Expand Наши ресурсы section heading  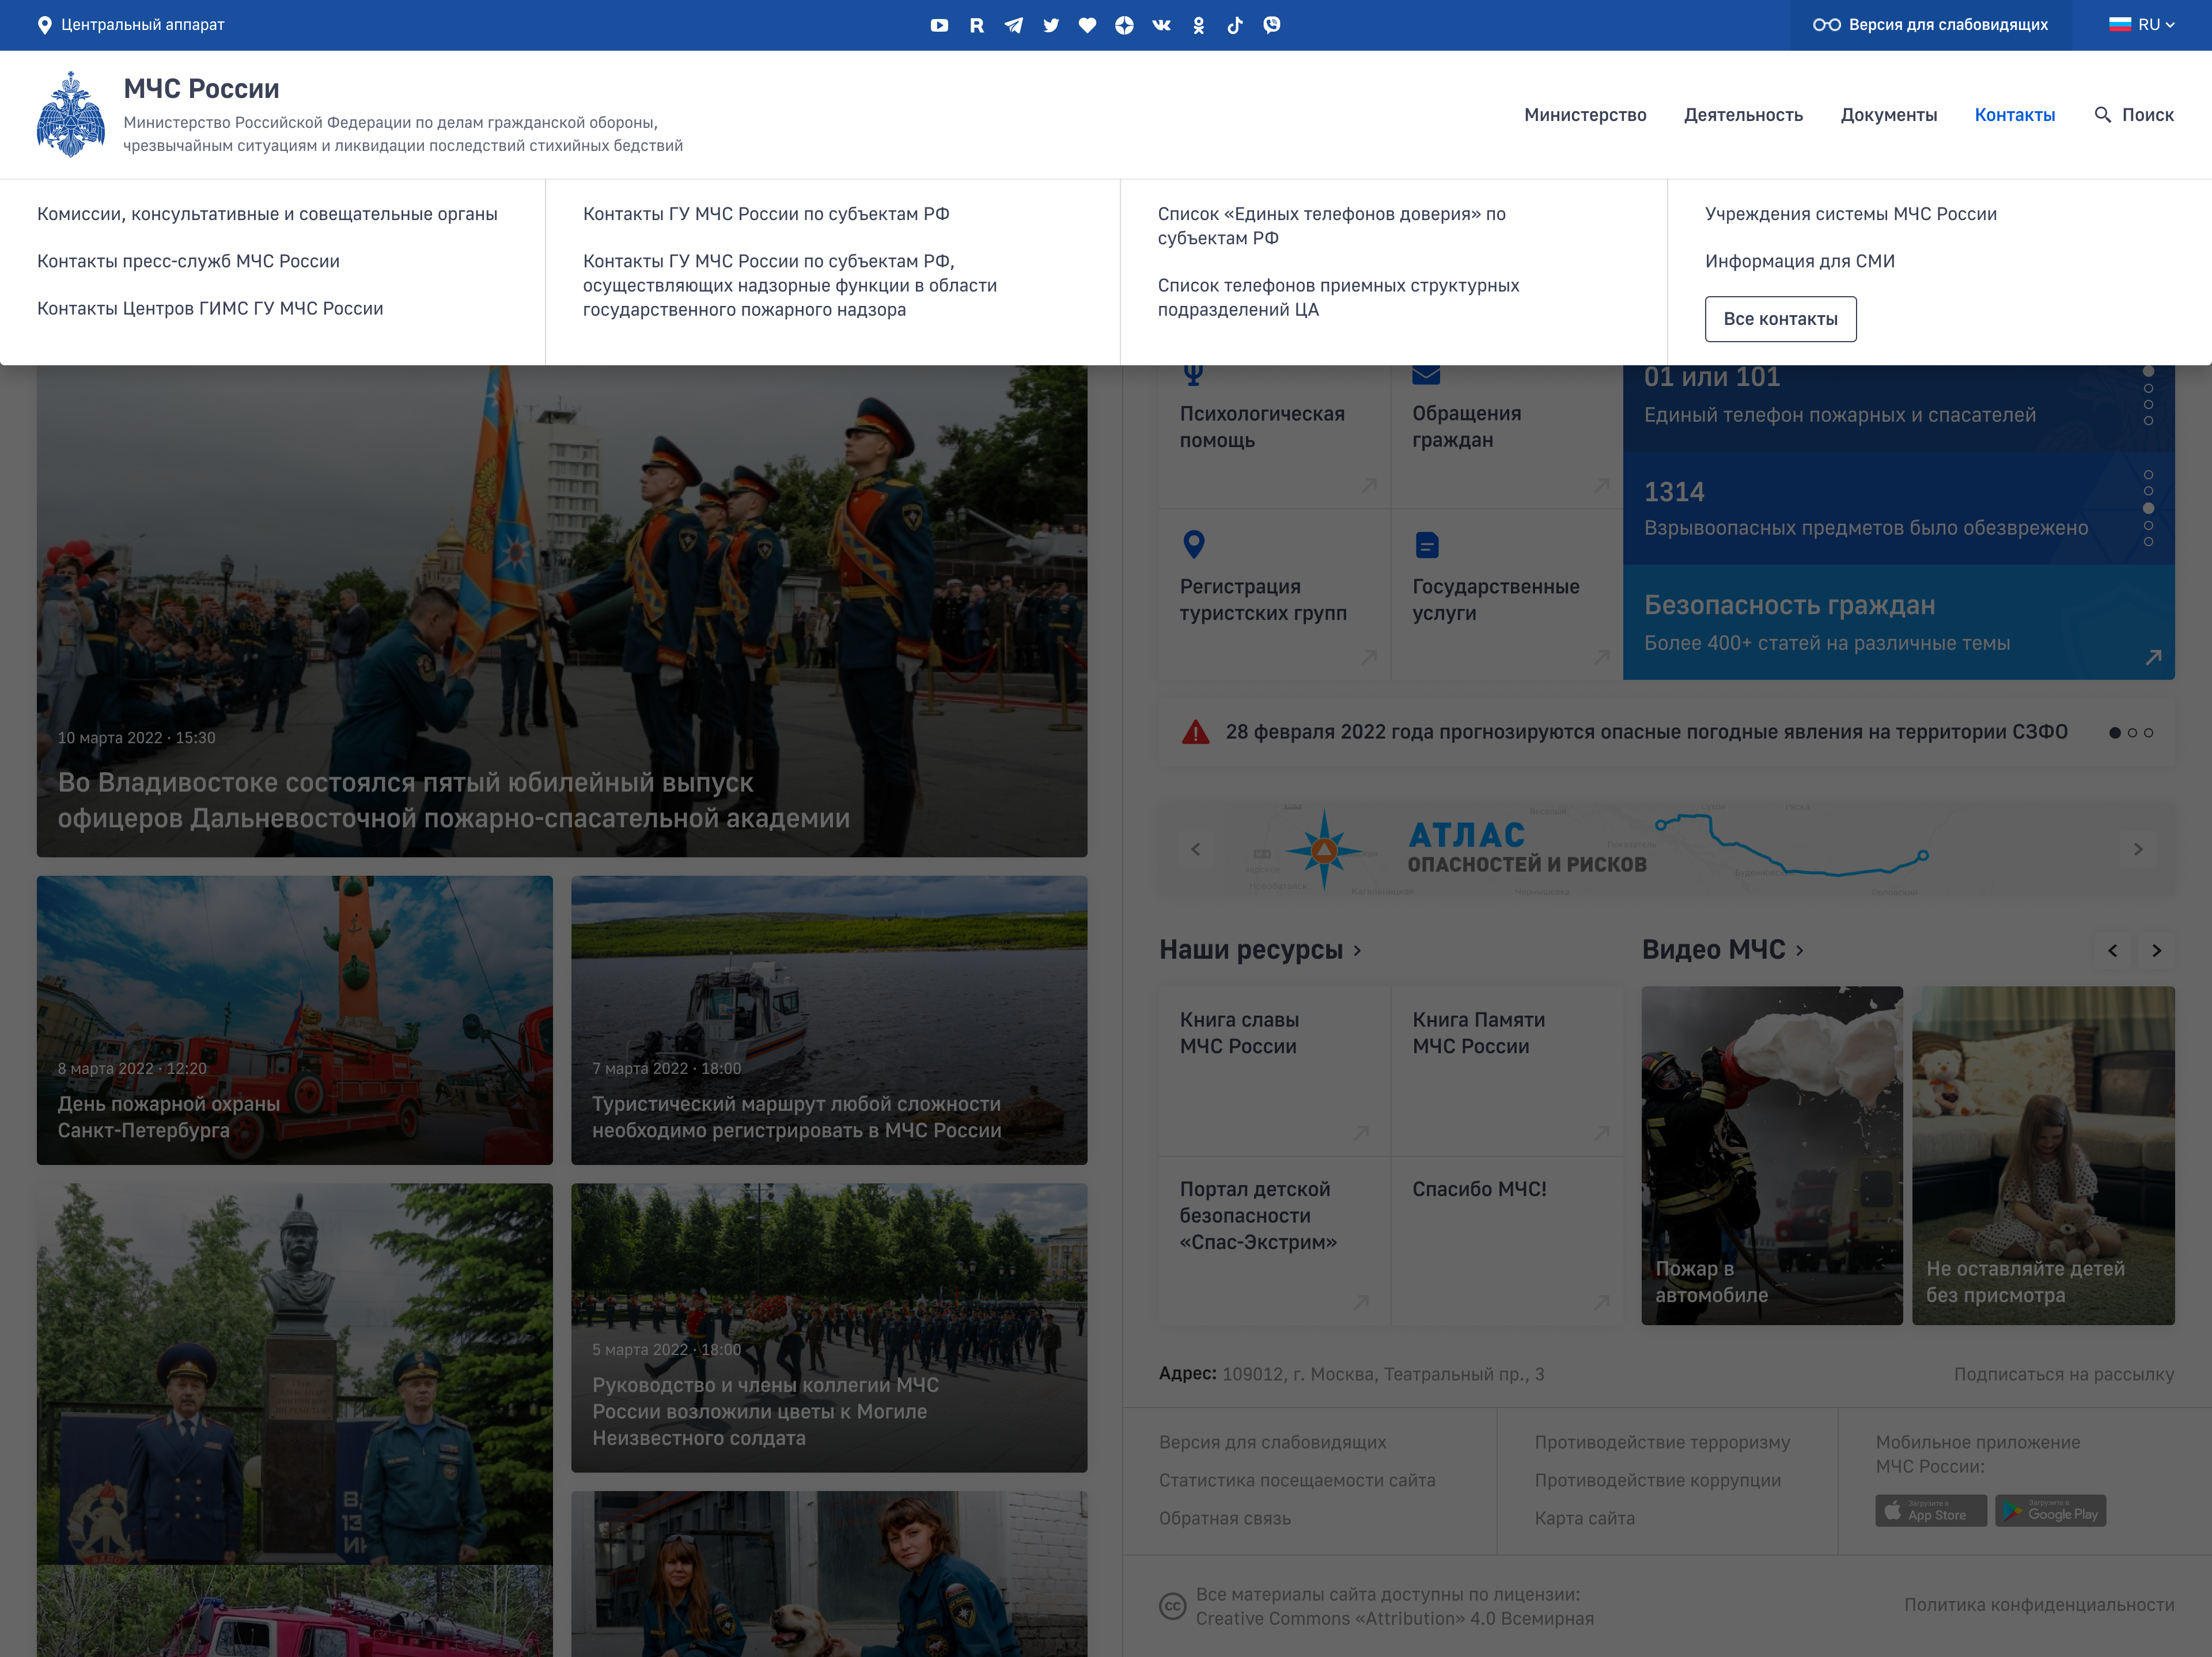tap(1260, 950)
